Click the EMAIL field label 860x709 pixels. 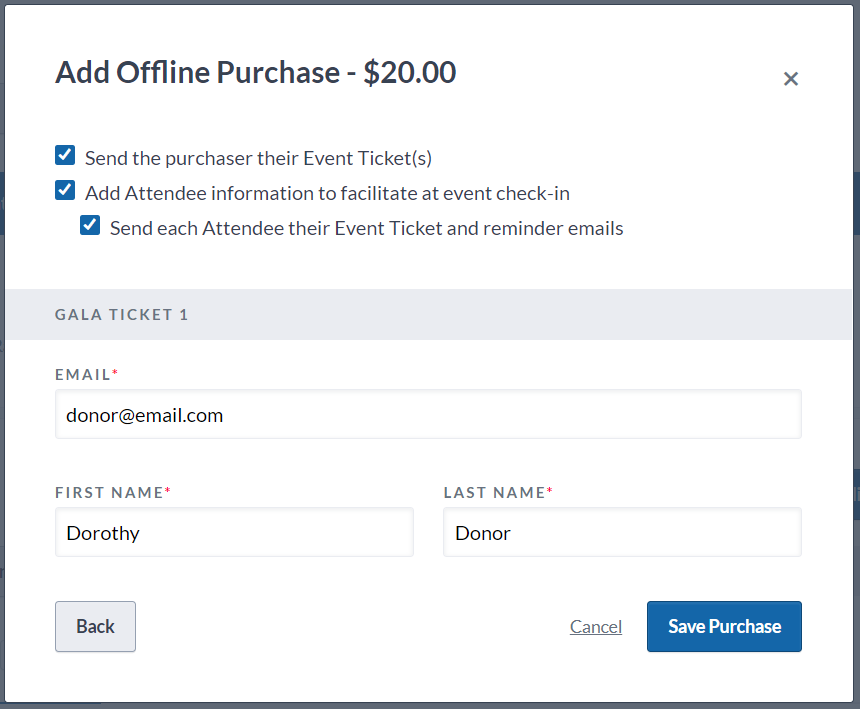82,375
